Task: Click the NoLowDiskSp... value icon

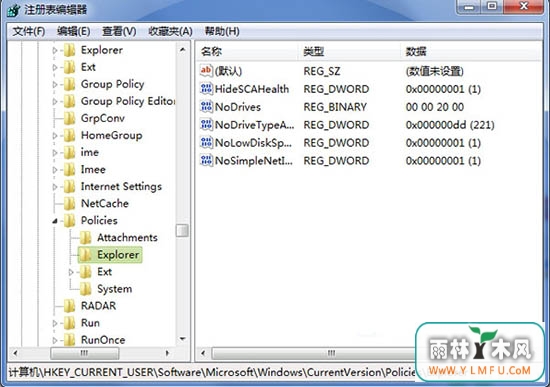Action: [x=206, y=142]
